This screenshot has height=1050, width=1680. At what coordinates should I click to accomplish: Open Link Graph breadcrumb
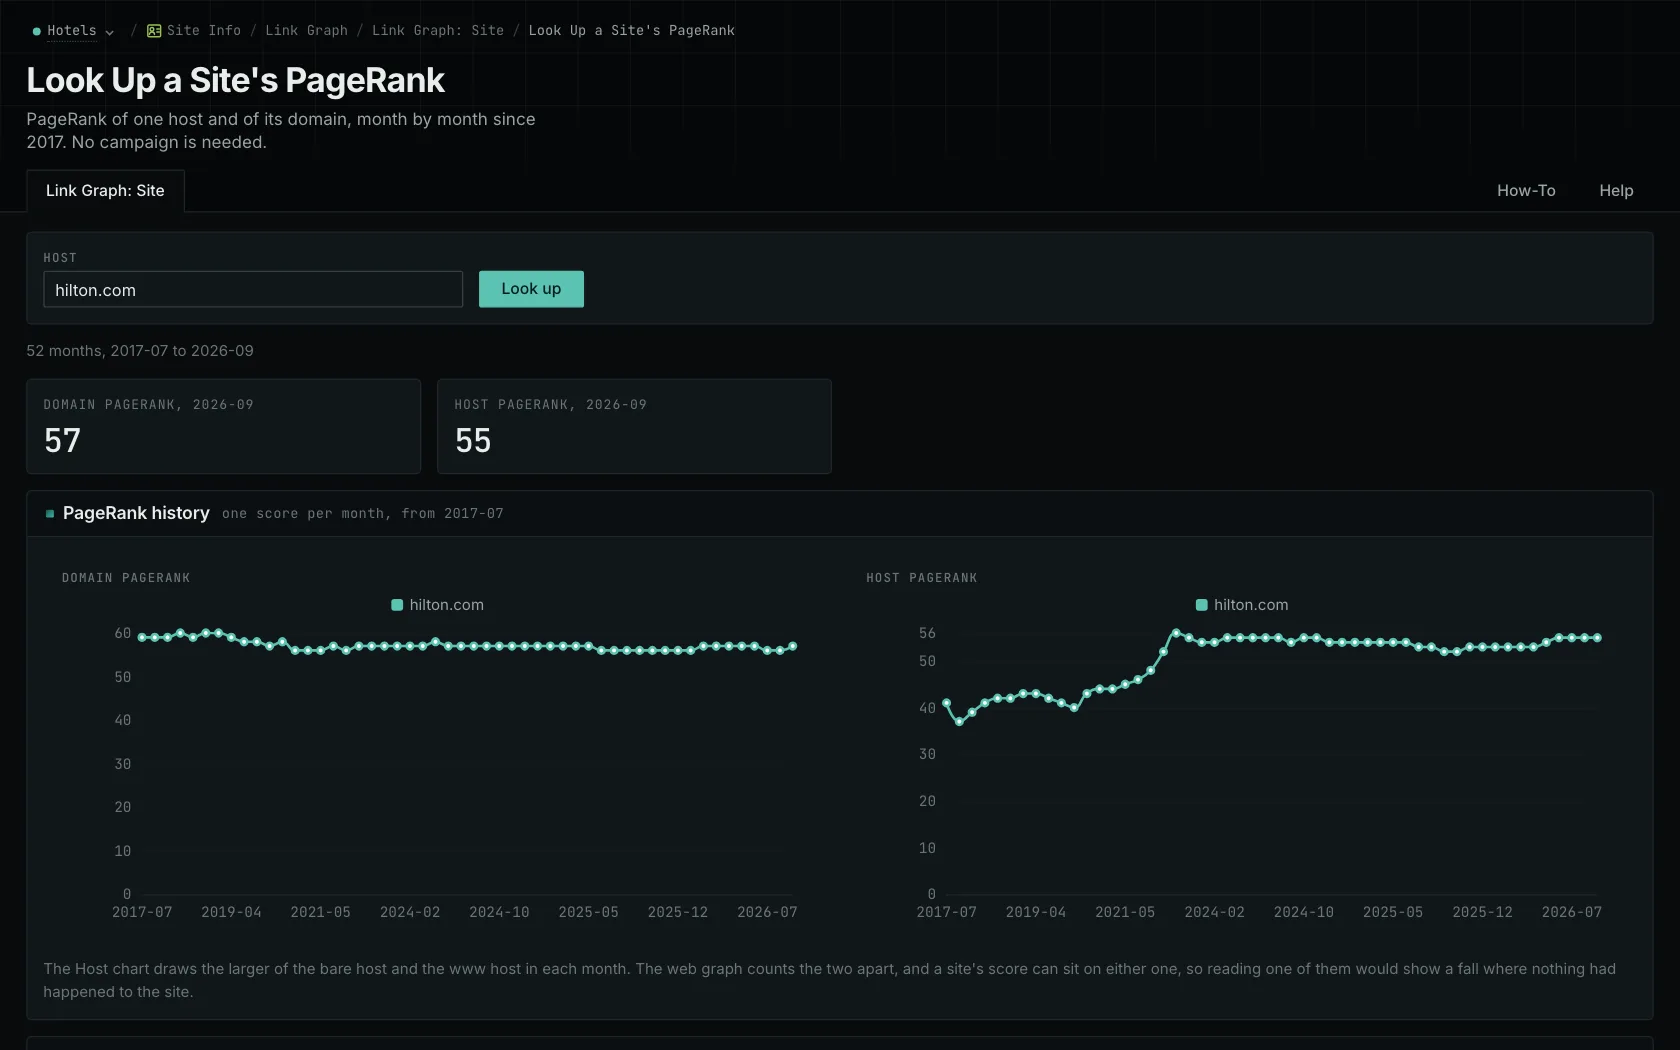[x=306, y=31]
